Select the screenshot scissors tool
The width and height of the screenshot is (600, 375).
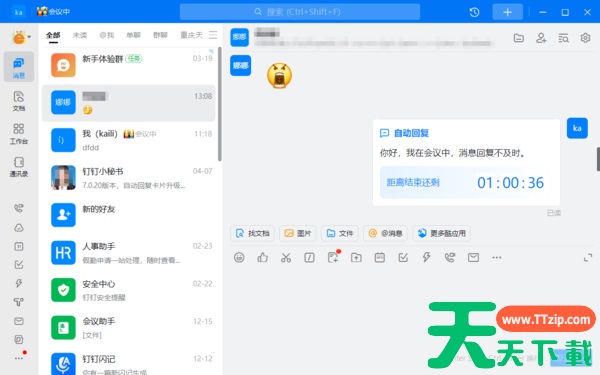click(x=286, y=258)
